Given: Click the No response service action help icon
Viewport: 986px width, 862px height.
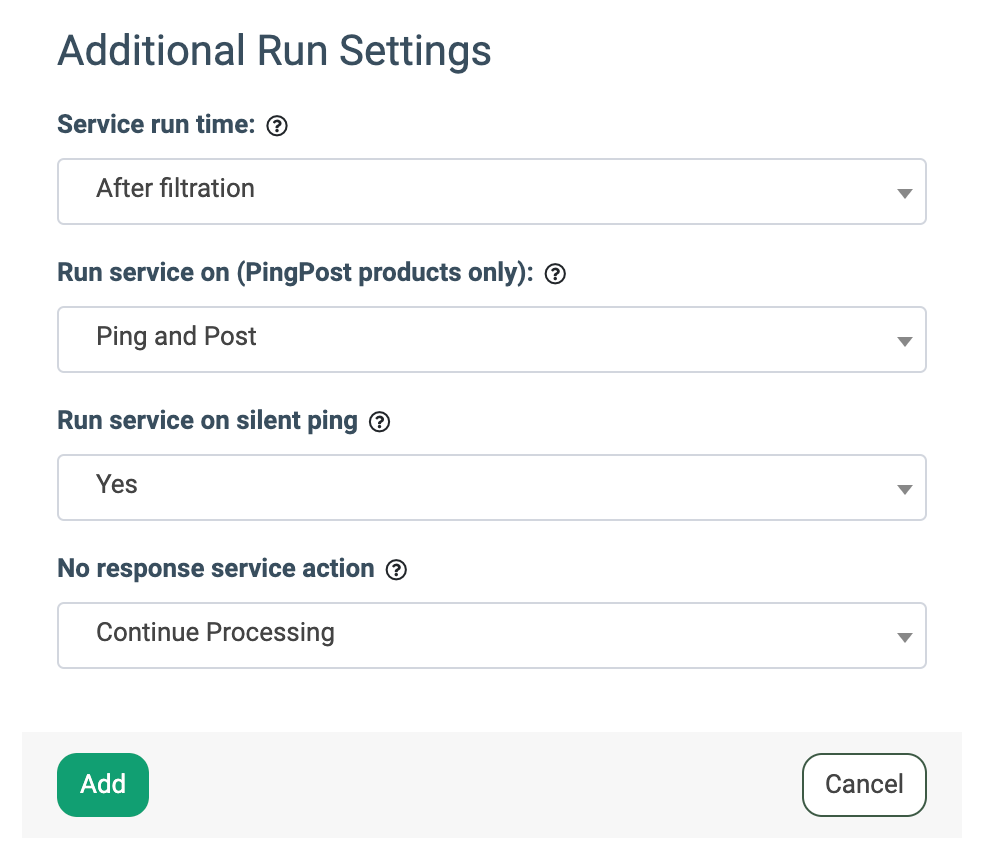Looking at the screenshot, I should click(x=397, y=570).
